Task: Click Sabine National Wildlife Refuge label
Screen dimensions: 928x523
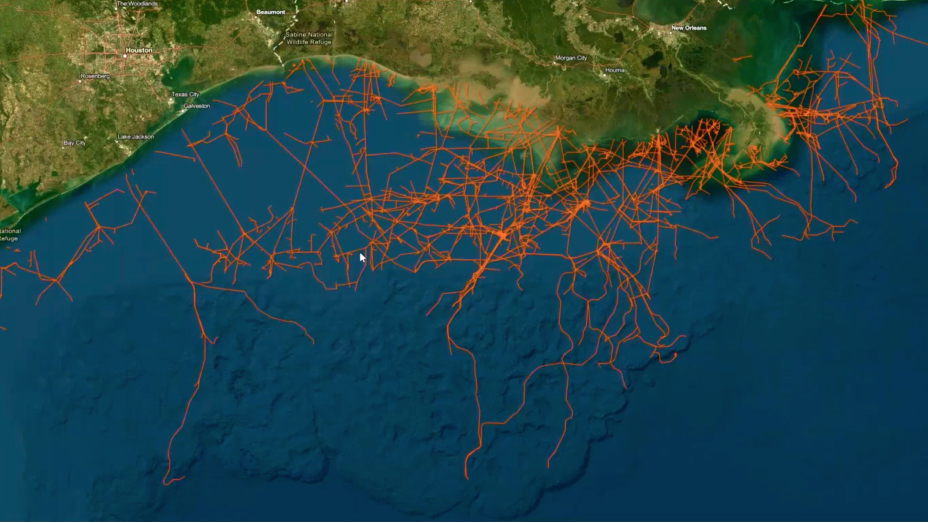Action: pyautogui.click(x=309, y=38)
